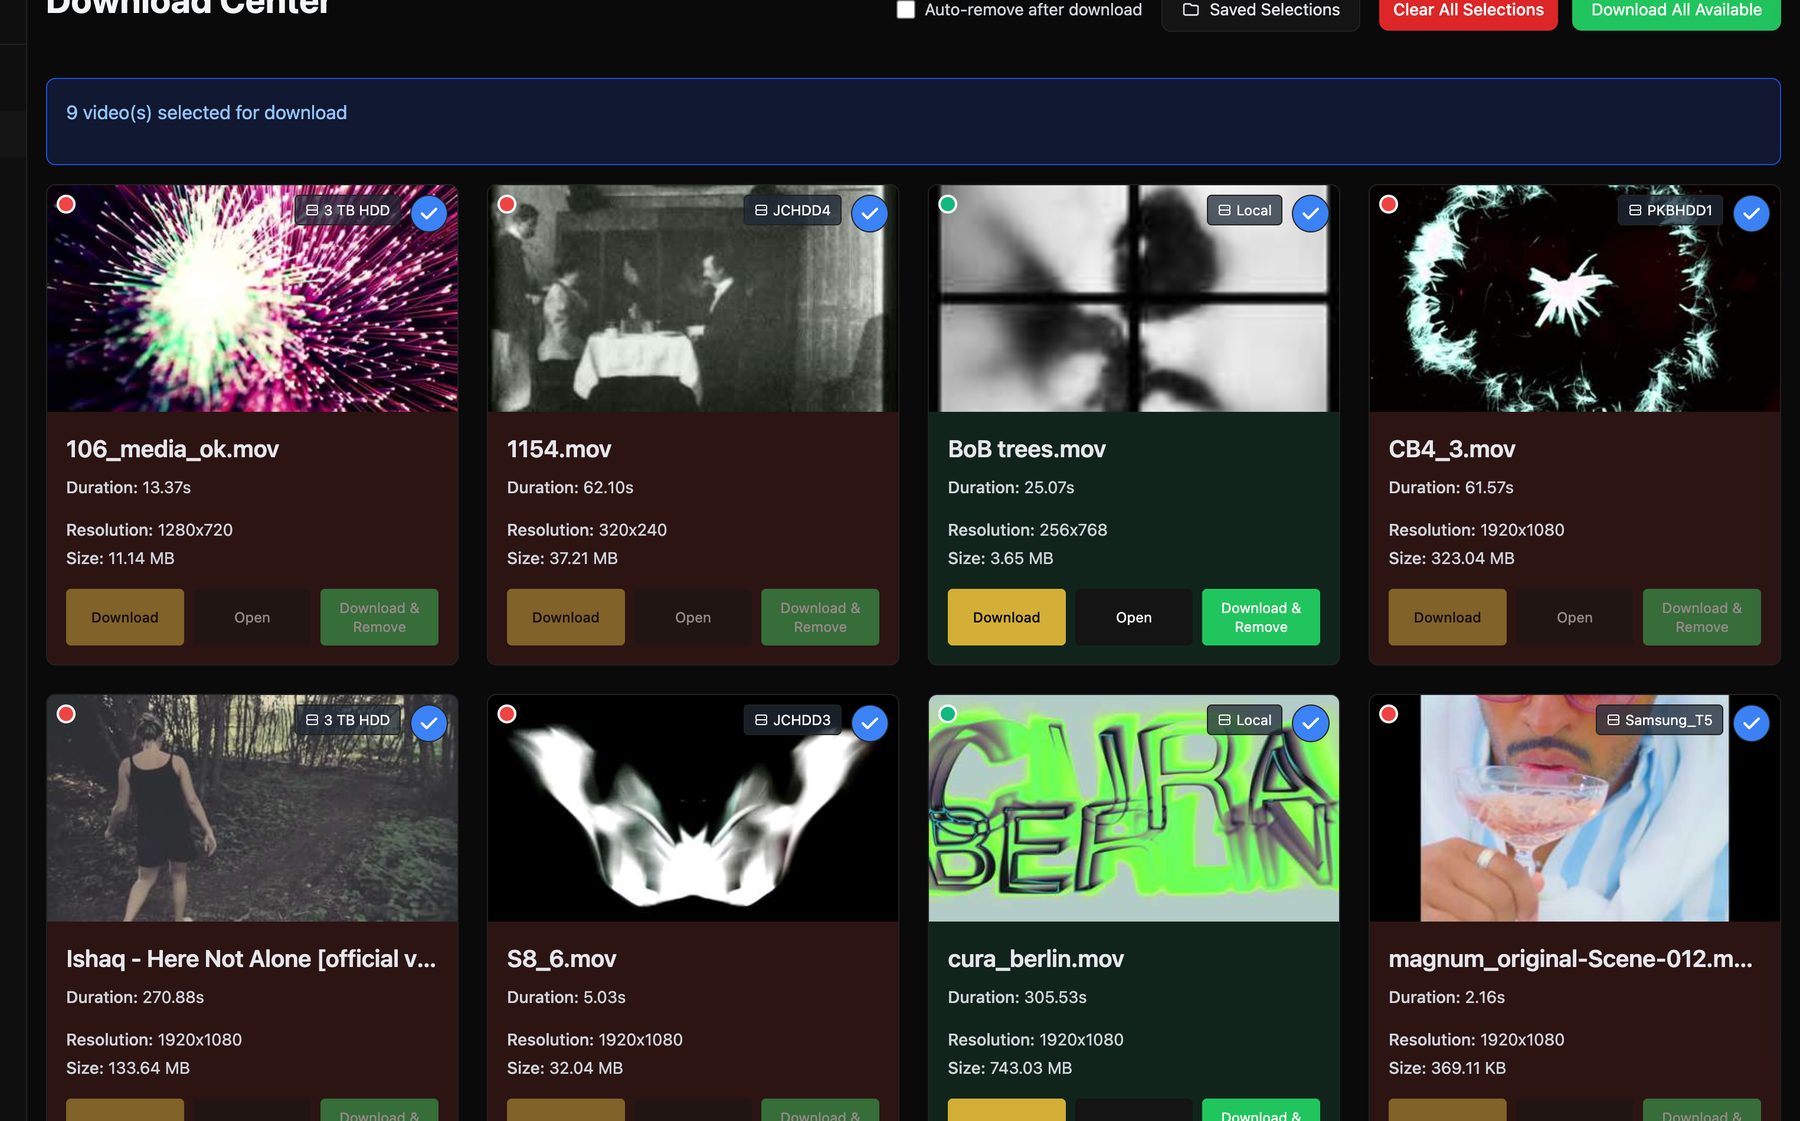
Task: Click the red status dot on 106_media_ok.mov
Action: coord(66,203)
